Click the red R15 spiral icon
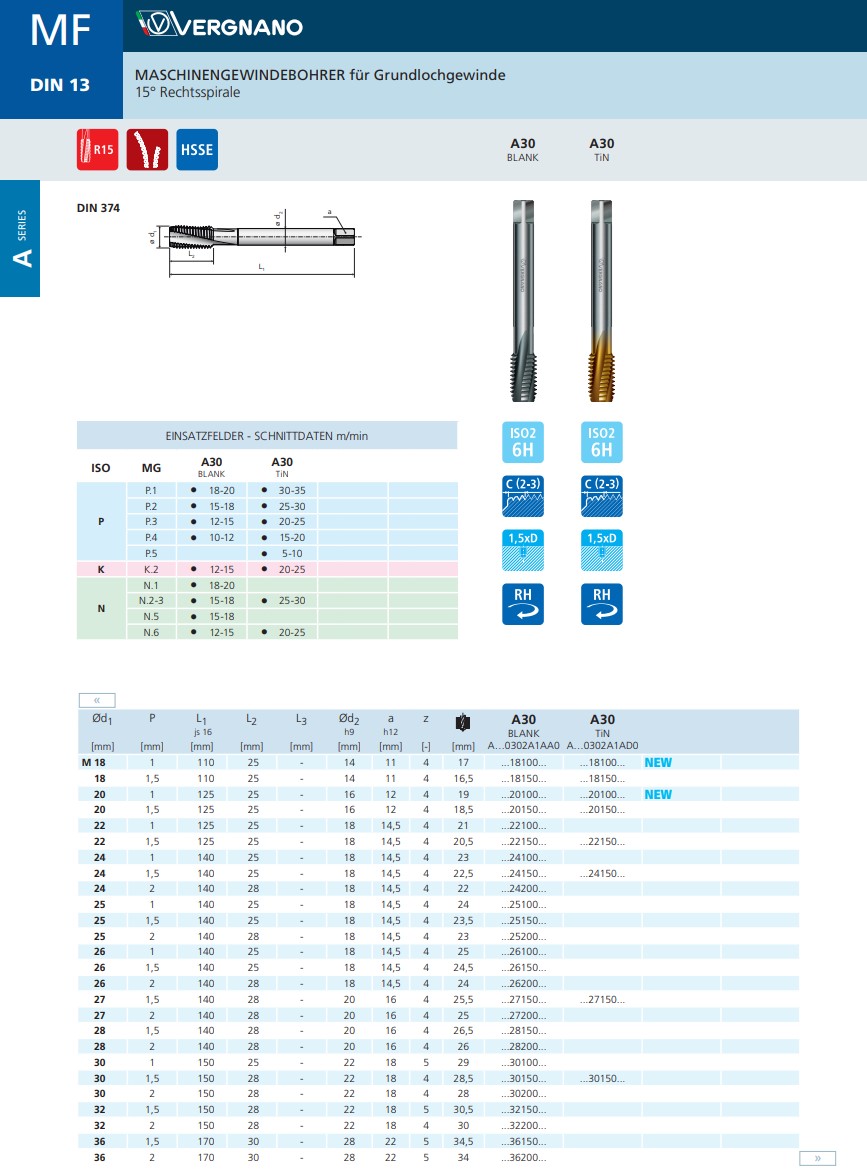Screen dimensions: 867x1173 click(x=97, y=150)
